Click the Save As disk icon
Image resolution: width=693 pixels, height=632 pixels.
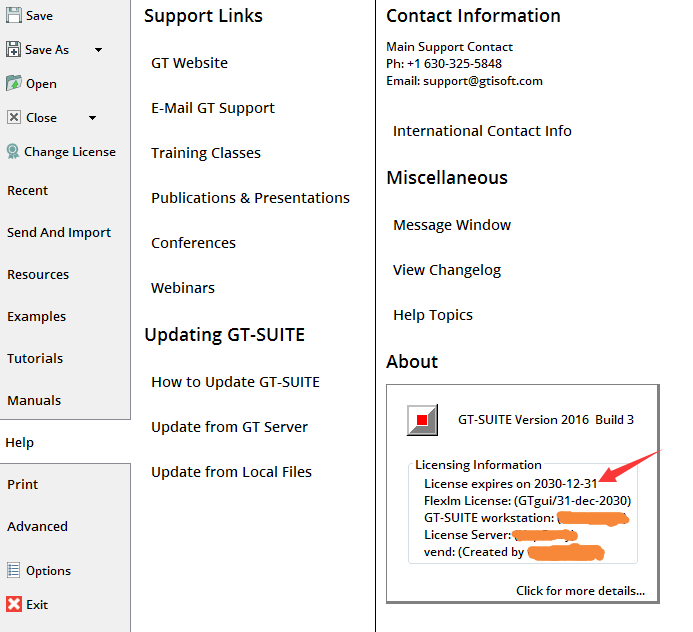point(13,49)
